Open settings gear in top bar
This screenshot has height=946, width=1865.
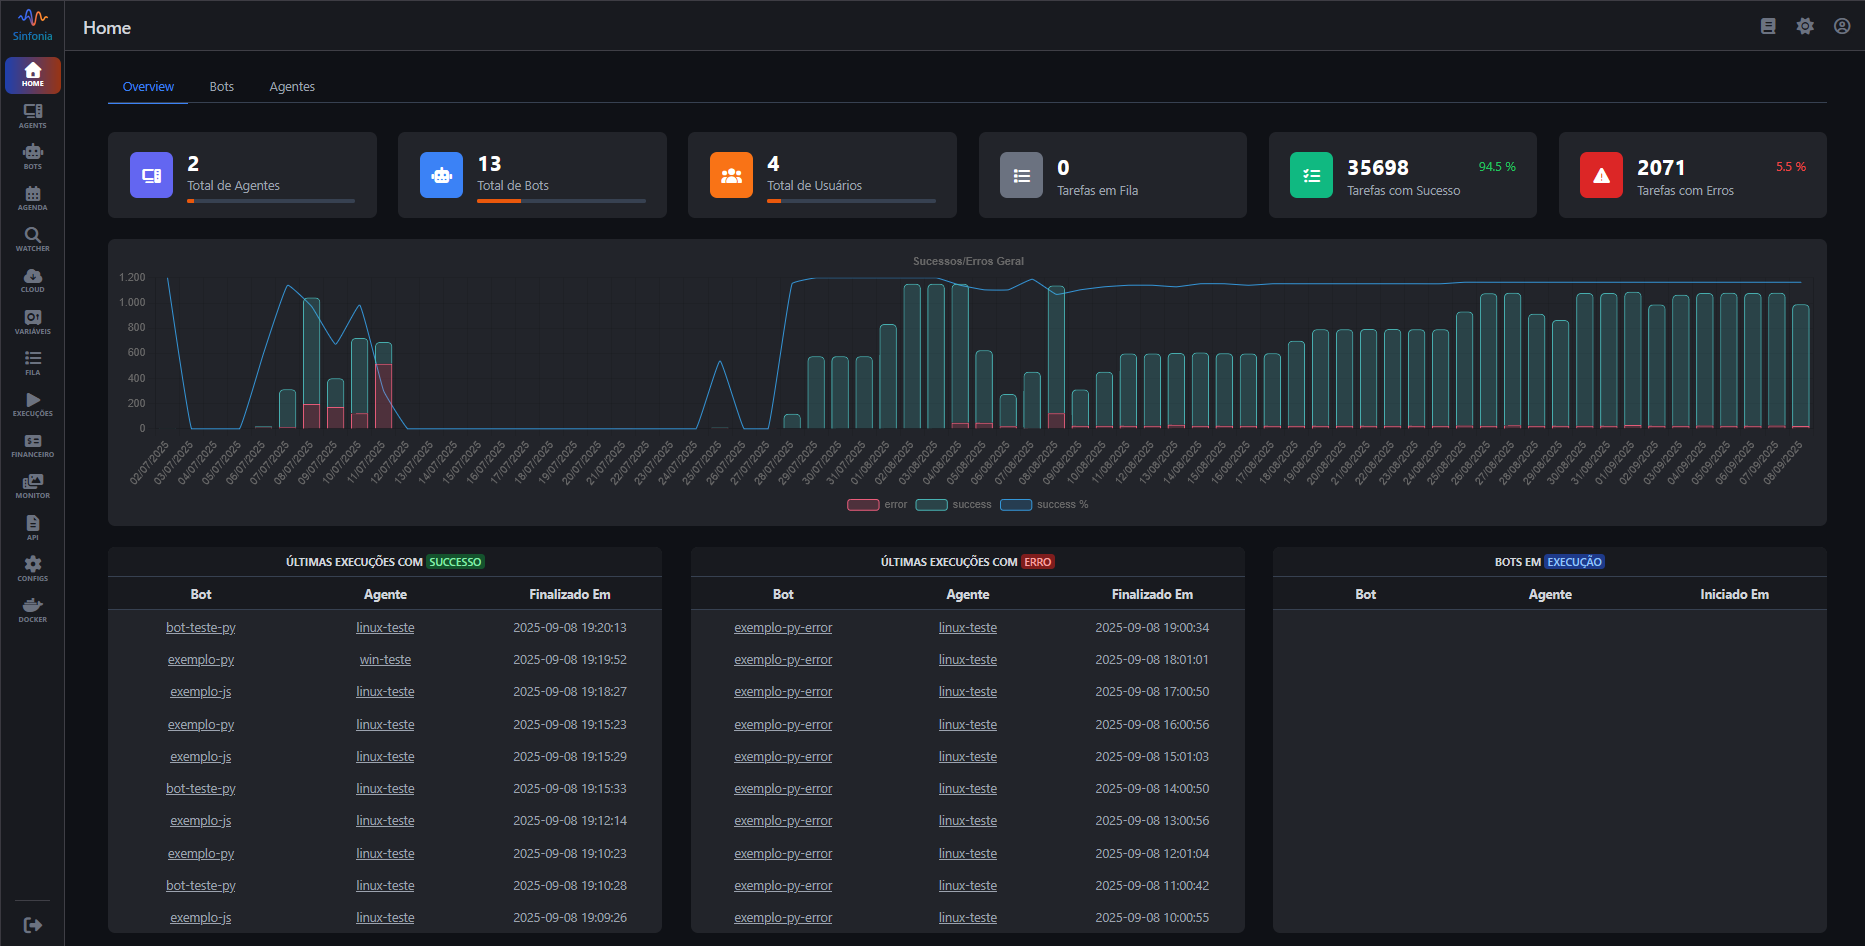click(1804, 27)
